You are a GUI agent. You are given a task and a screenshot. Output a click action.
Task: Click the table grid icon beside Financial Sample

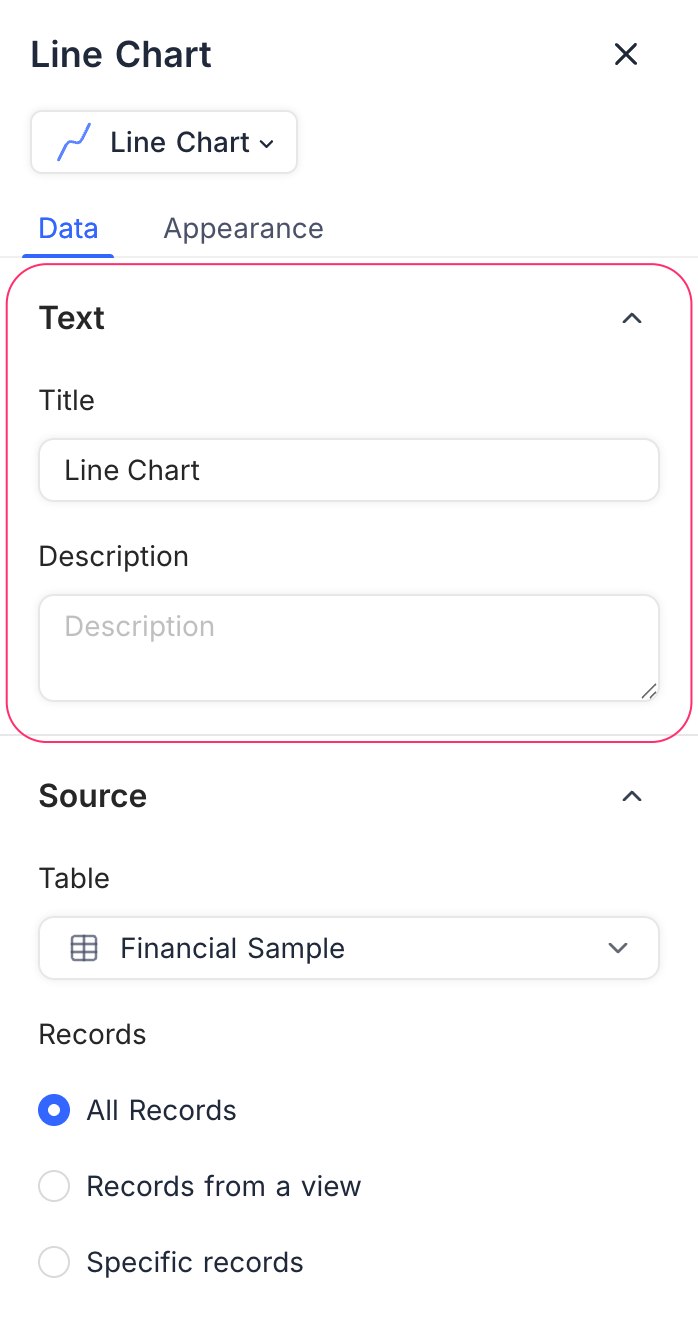click(84, 948)
